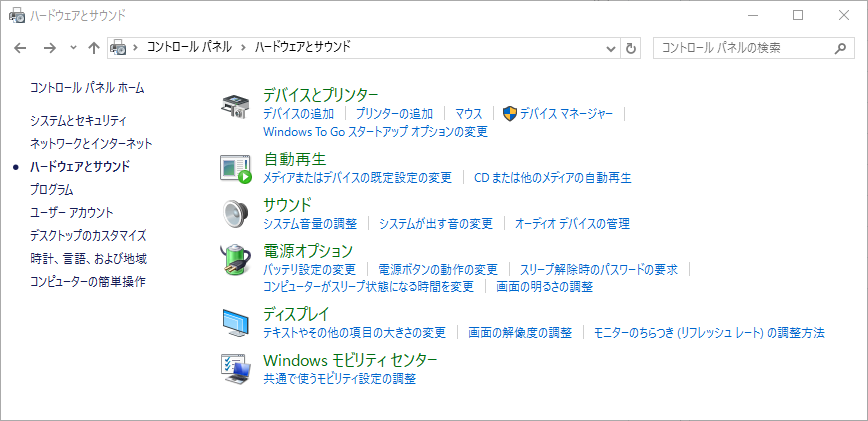Open デバイス マネージャー link
This screenshot has height=421, width=868.
[x=566, y=114]
